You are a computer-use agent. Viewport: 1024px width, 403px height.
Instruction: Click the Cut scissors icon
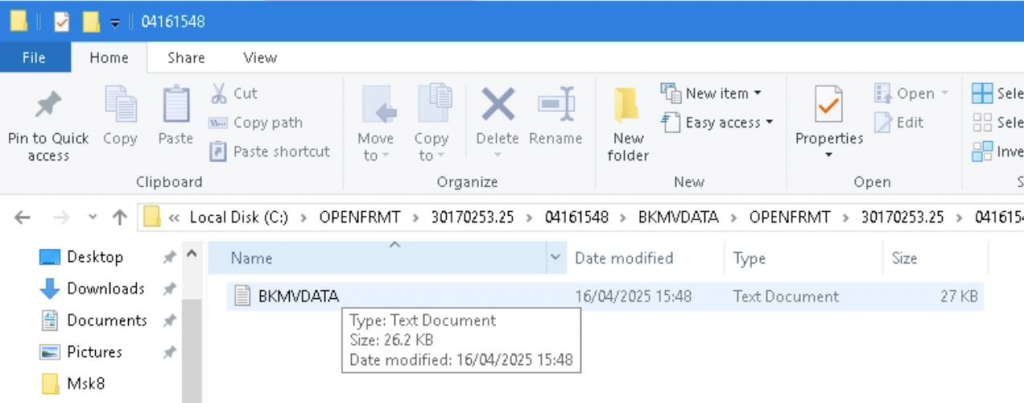[x=218, y=94]
